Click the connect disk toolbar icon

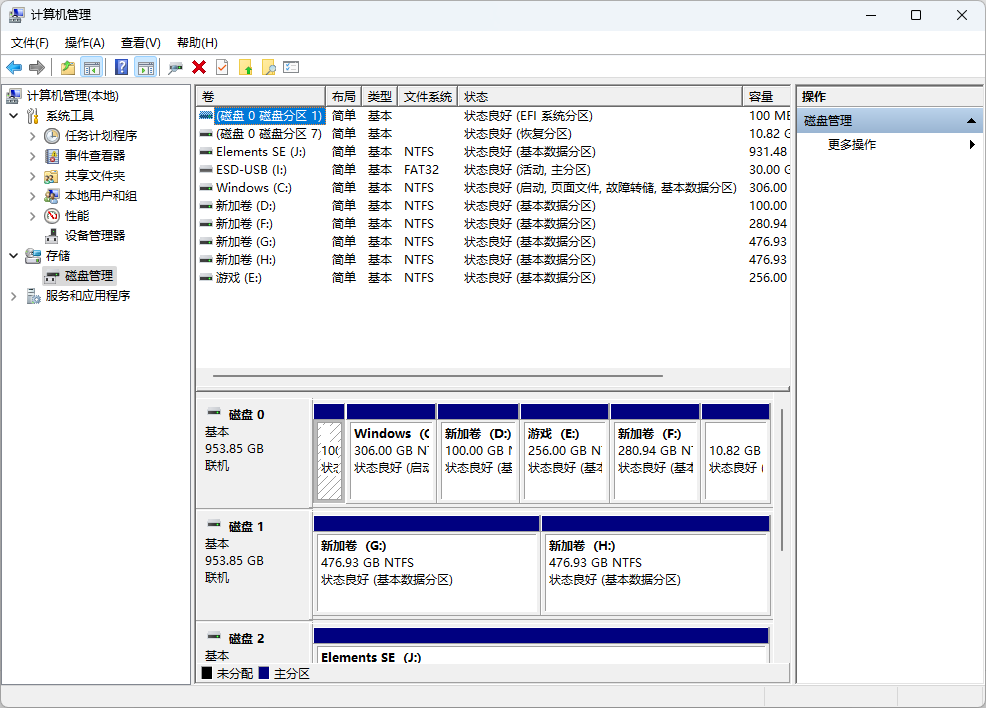point(175,67)
